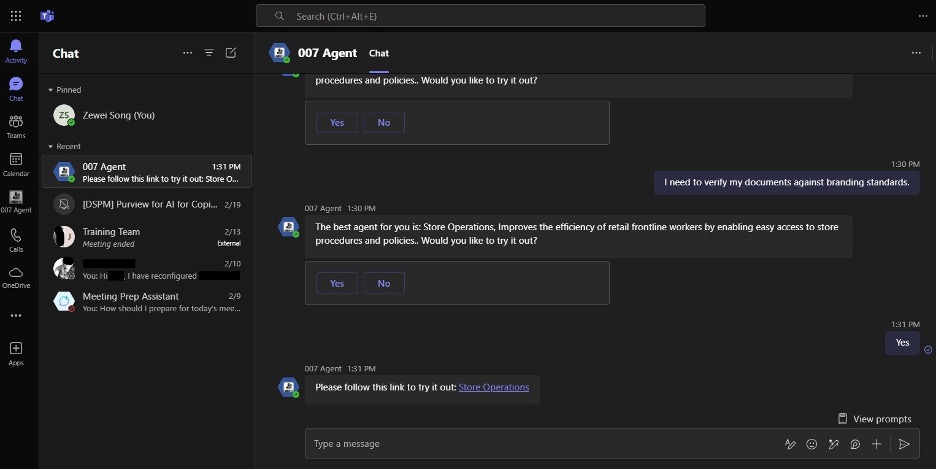
Task: Click the 007 Agent title in header
Action: pyautogui.click(x=327, y=53)
